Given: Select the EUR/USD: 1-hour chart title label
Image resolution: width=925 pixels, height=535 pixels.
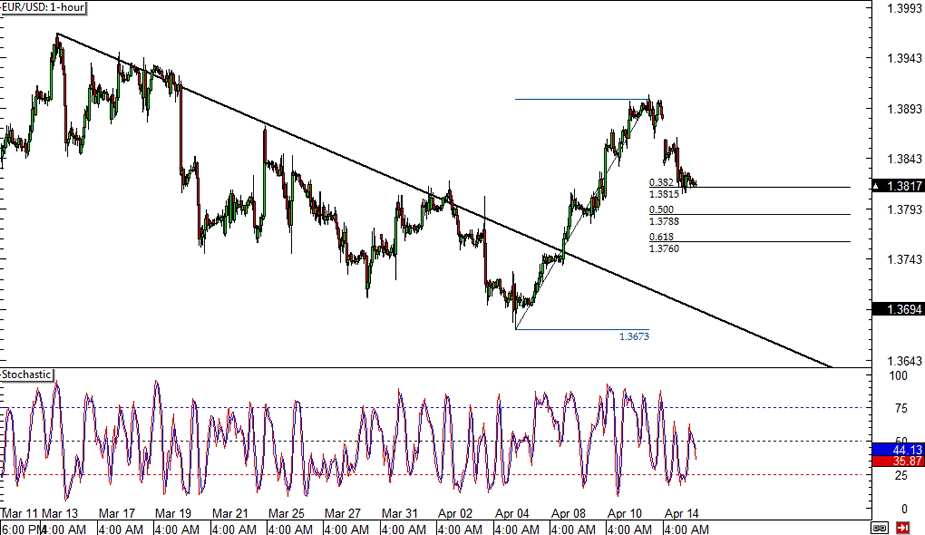Looking at the screenshot, I should click(x=43, y=8).
